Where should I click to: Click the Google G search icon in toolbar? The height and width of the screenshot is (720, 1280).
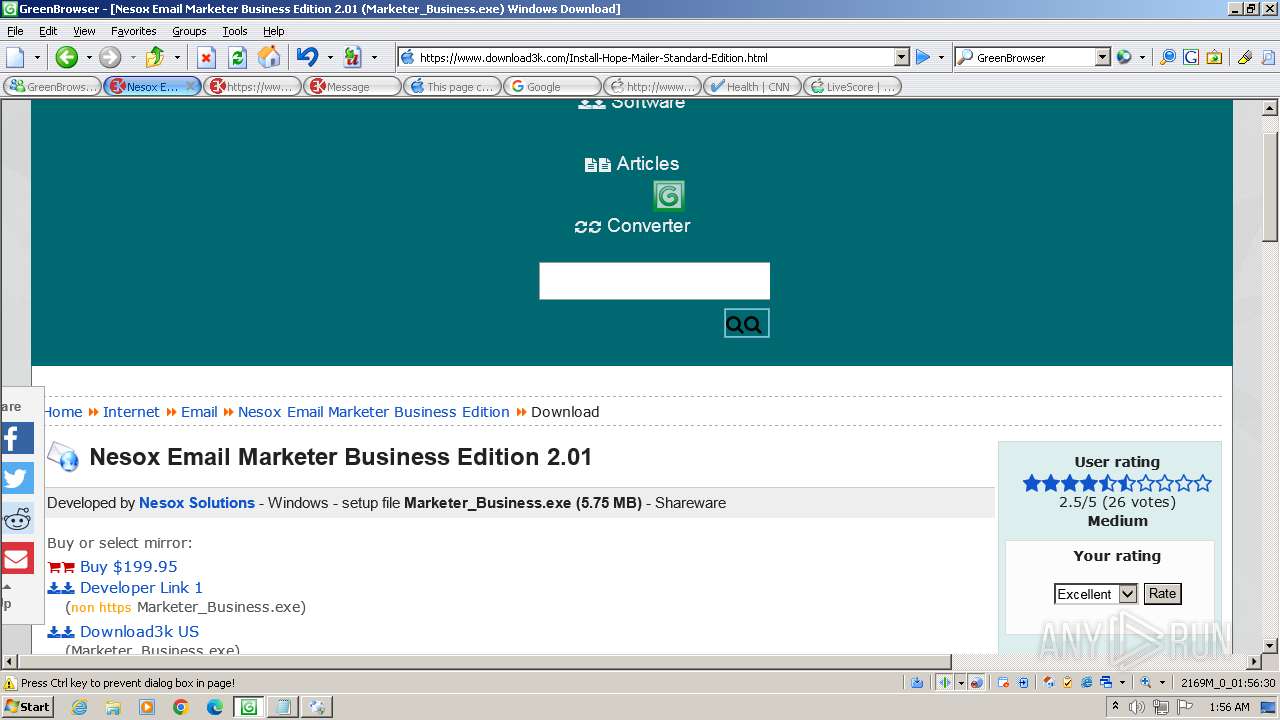[1191, 57]
